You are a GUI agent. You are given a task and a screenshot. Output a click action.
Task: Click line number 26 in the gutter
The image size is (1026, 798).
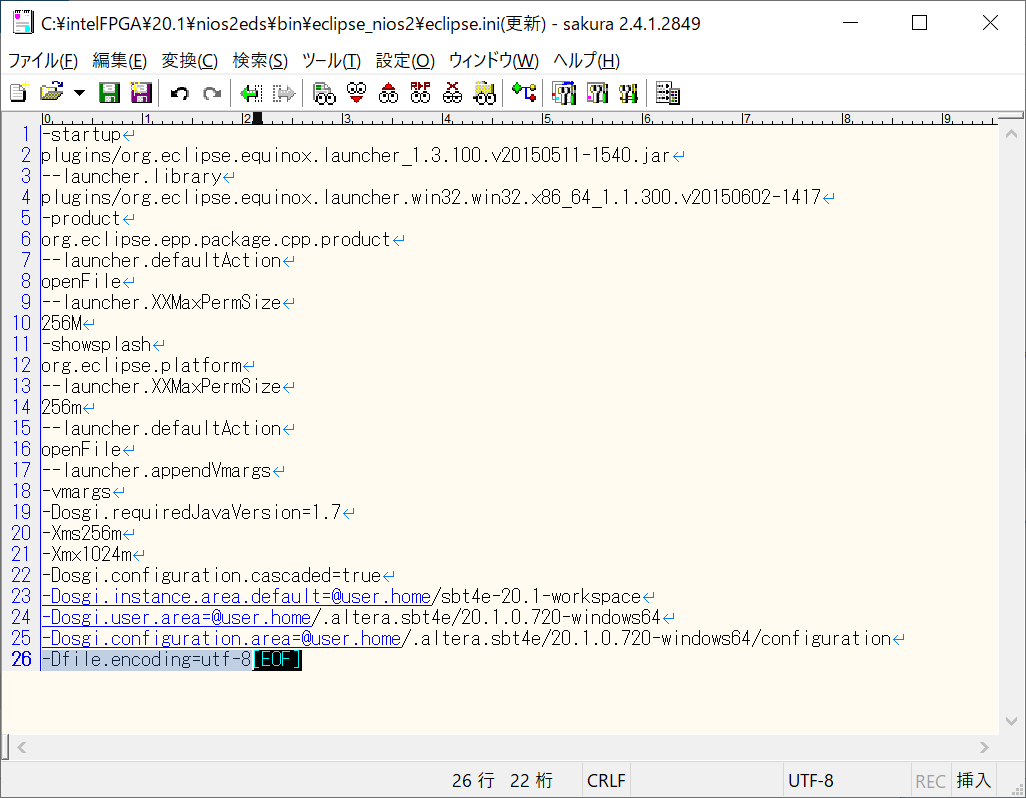(21, 659)
